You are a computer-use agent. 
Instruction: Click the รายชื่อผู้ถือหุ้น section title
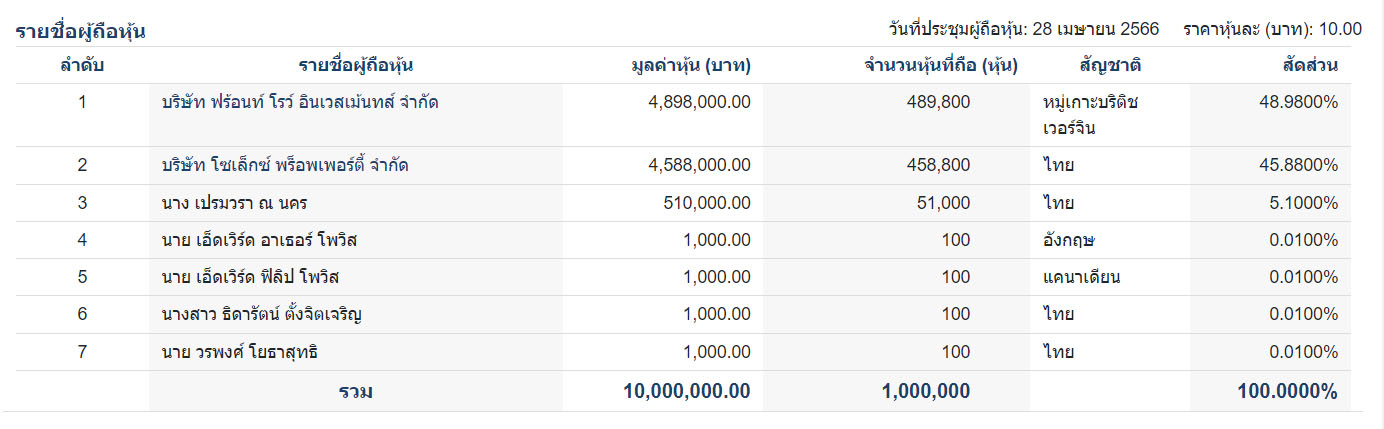click(81, 31)
